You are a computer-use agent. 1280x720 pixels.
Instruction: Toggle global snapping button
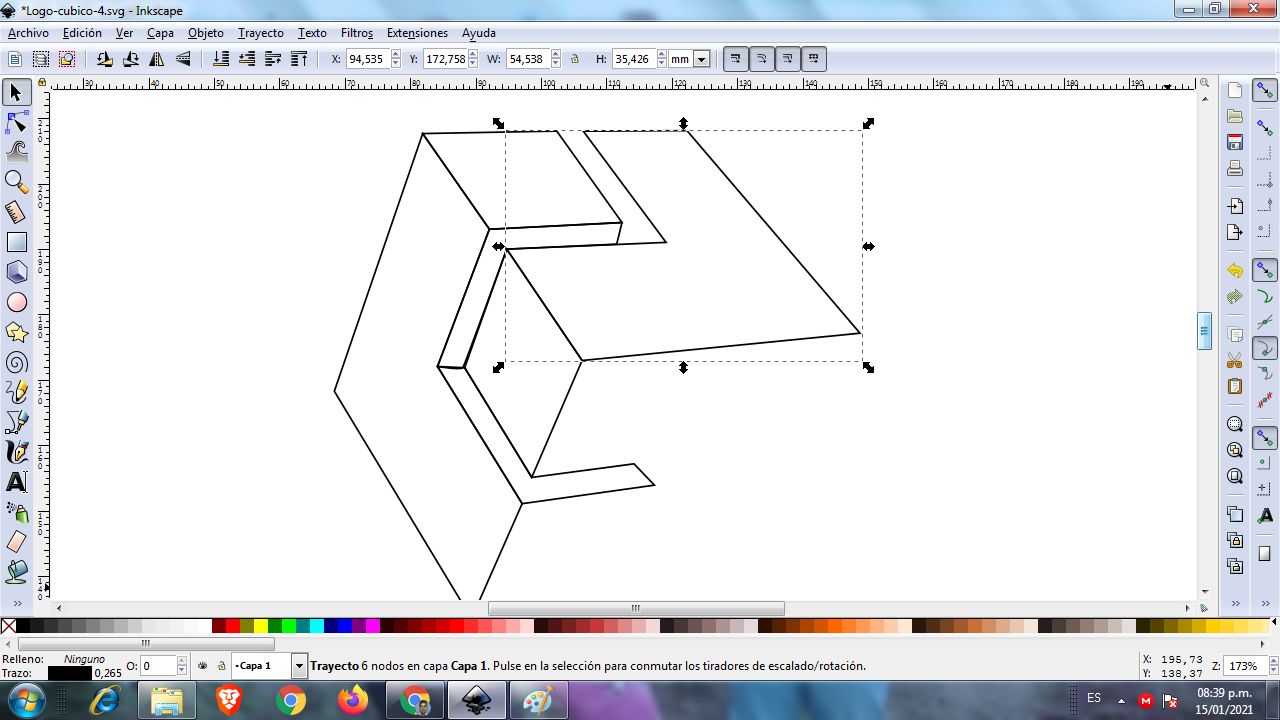click(1265, 91)
